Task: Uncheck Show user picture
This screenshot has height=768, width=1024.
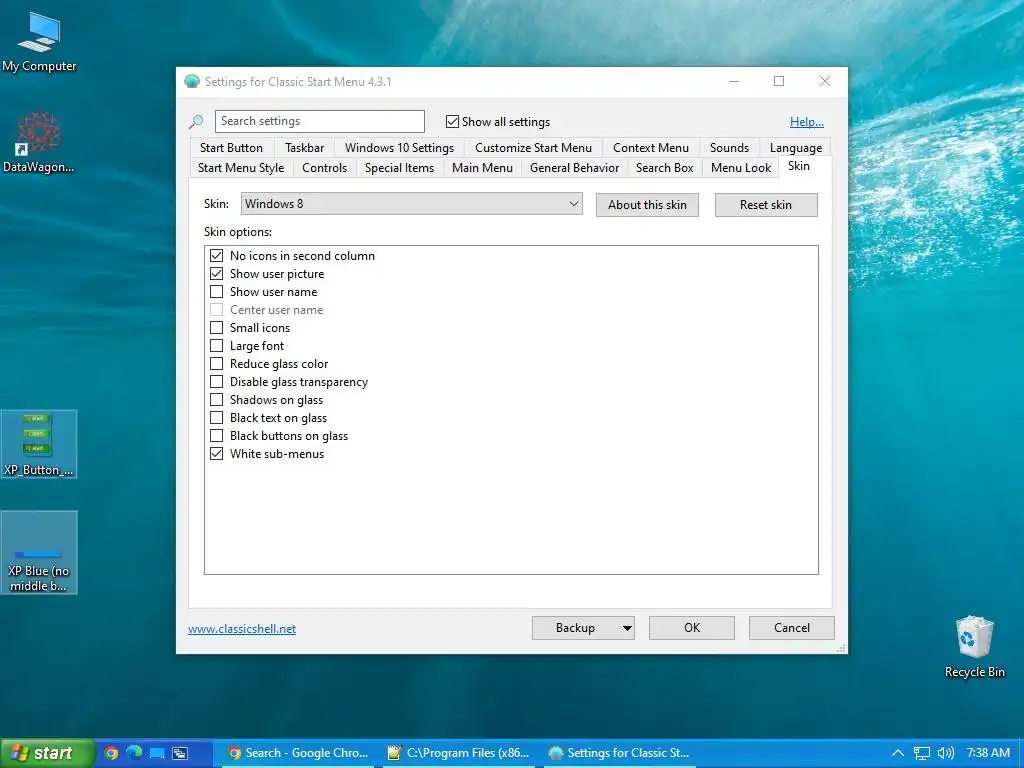Action: (217, 274)
